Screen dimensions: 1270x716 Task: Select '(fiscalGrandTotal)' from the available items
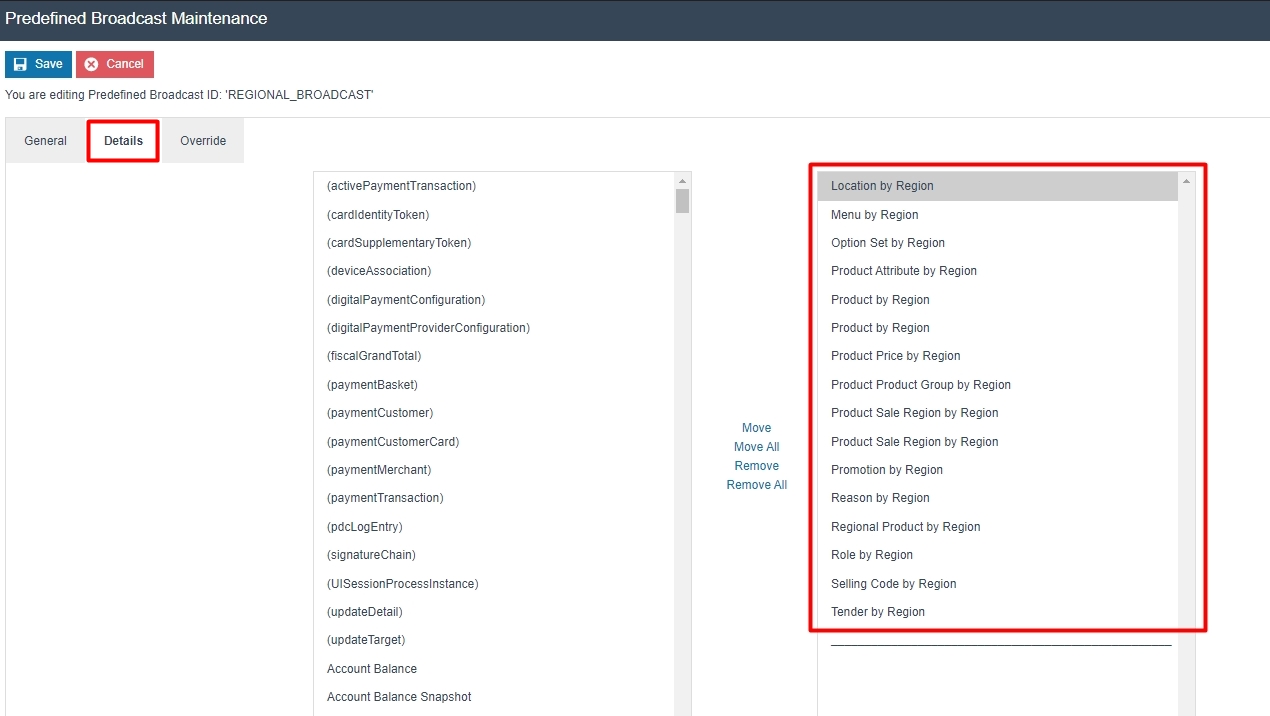373,355
